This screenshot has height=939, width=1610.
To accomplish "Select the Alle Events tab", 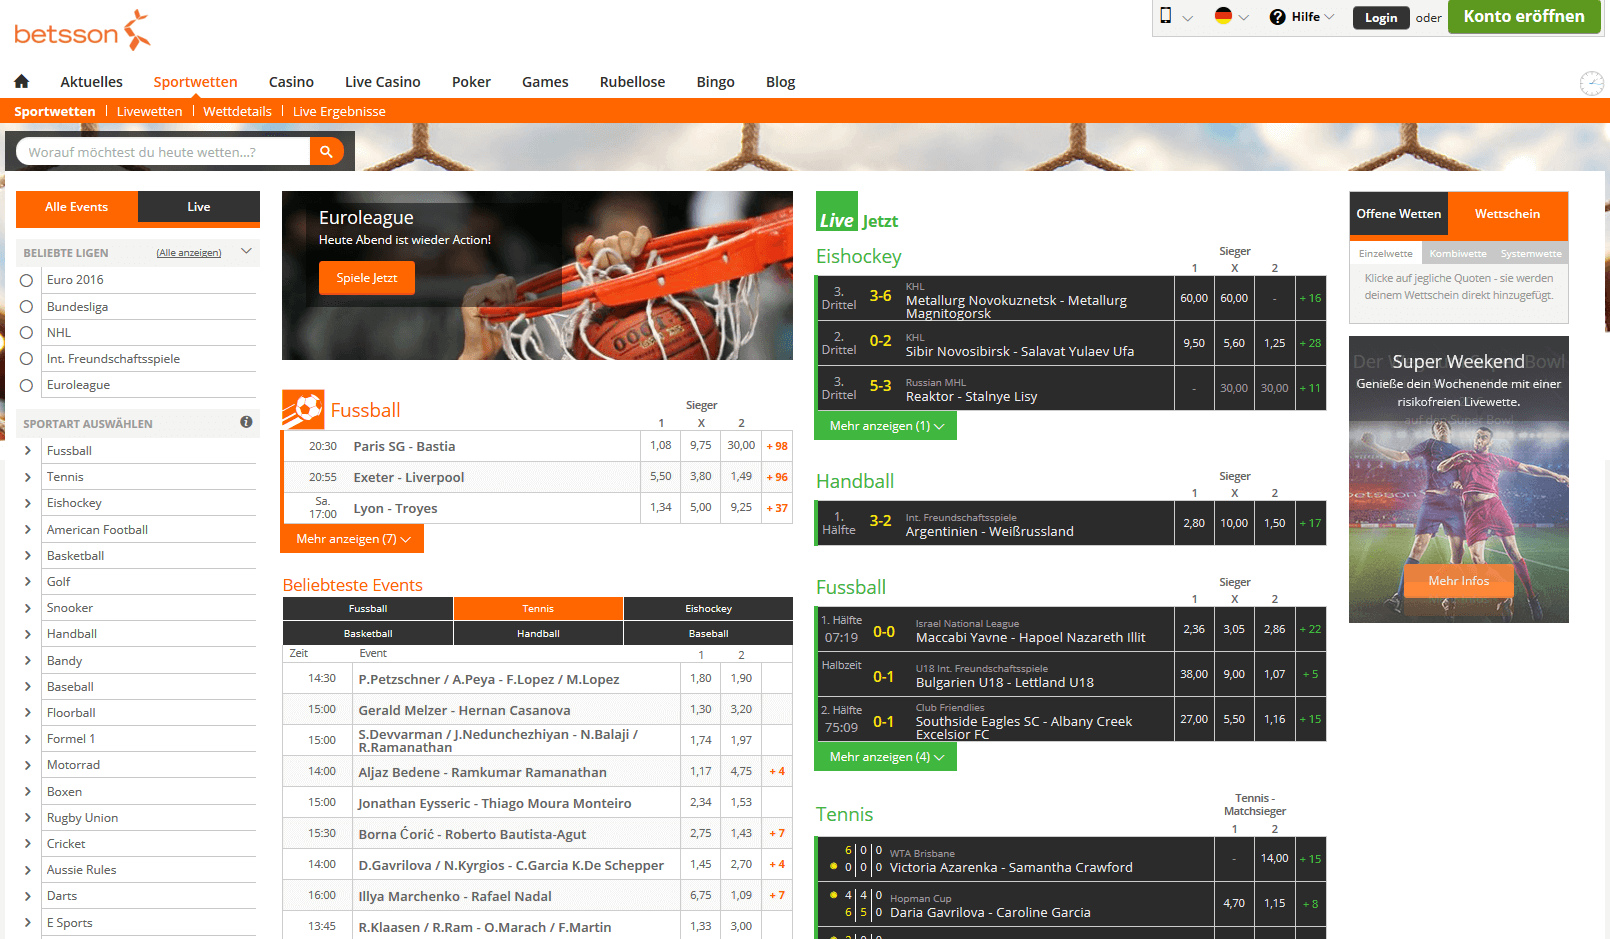I will 77,207.
